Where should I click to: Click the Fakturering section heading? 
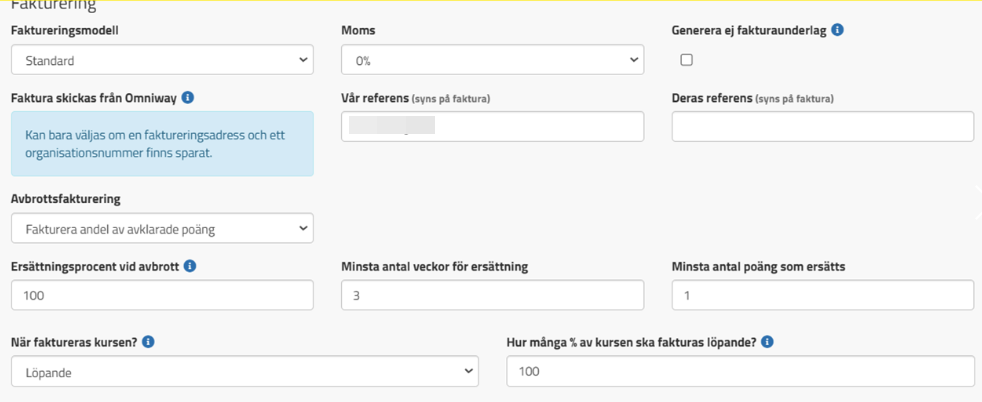[53, 6]
